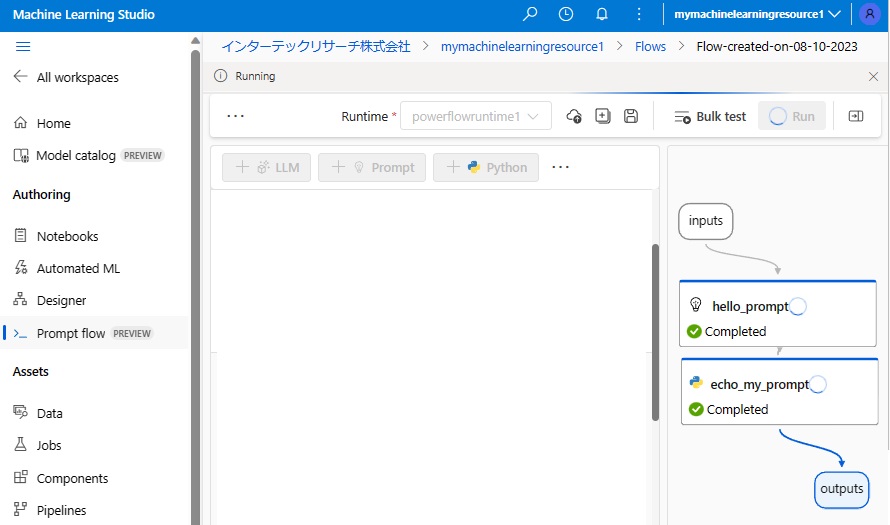Click the Authoring section heading

pos(41,195)
